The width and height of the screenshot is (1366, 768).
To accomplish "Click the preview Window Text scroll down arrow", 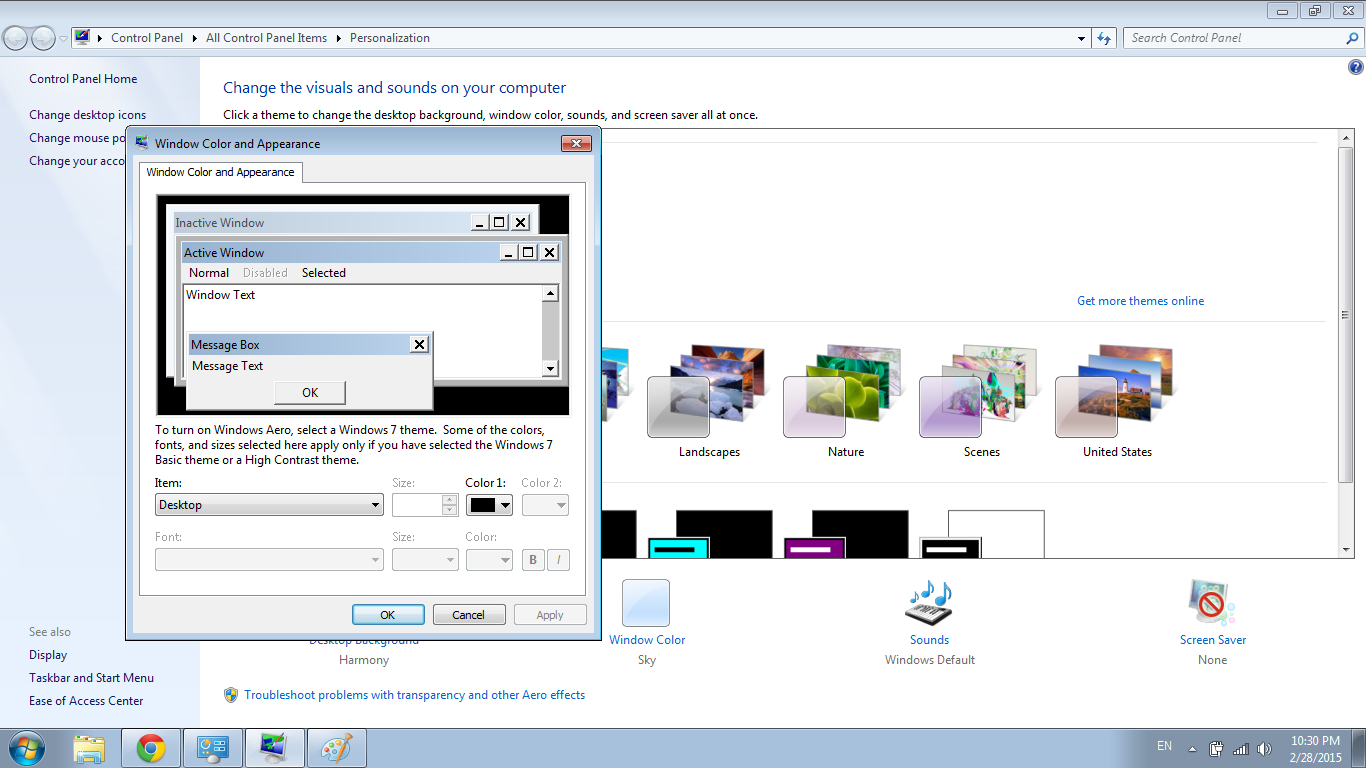I will [549, 369].
